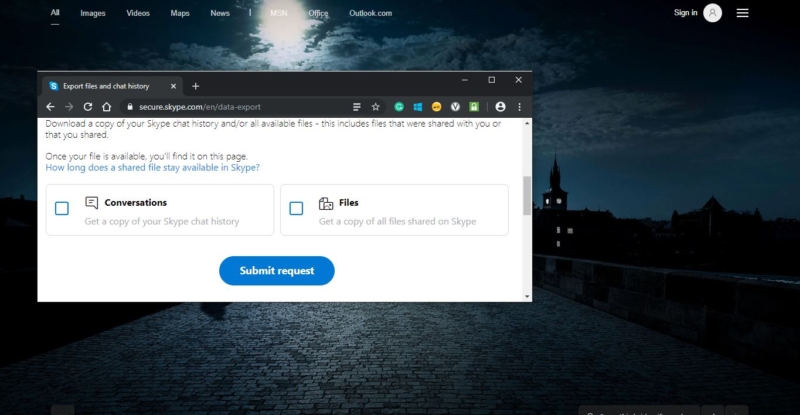800x415 pixels.
Task: Tick the Conversations checkbox
Action: [62, 208]
